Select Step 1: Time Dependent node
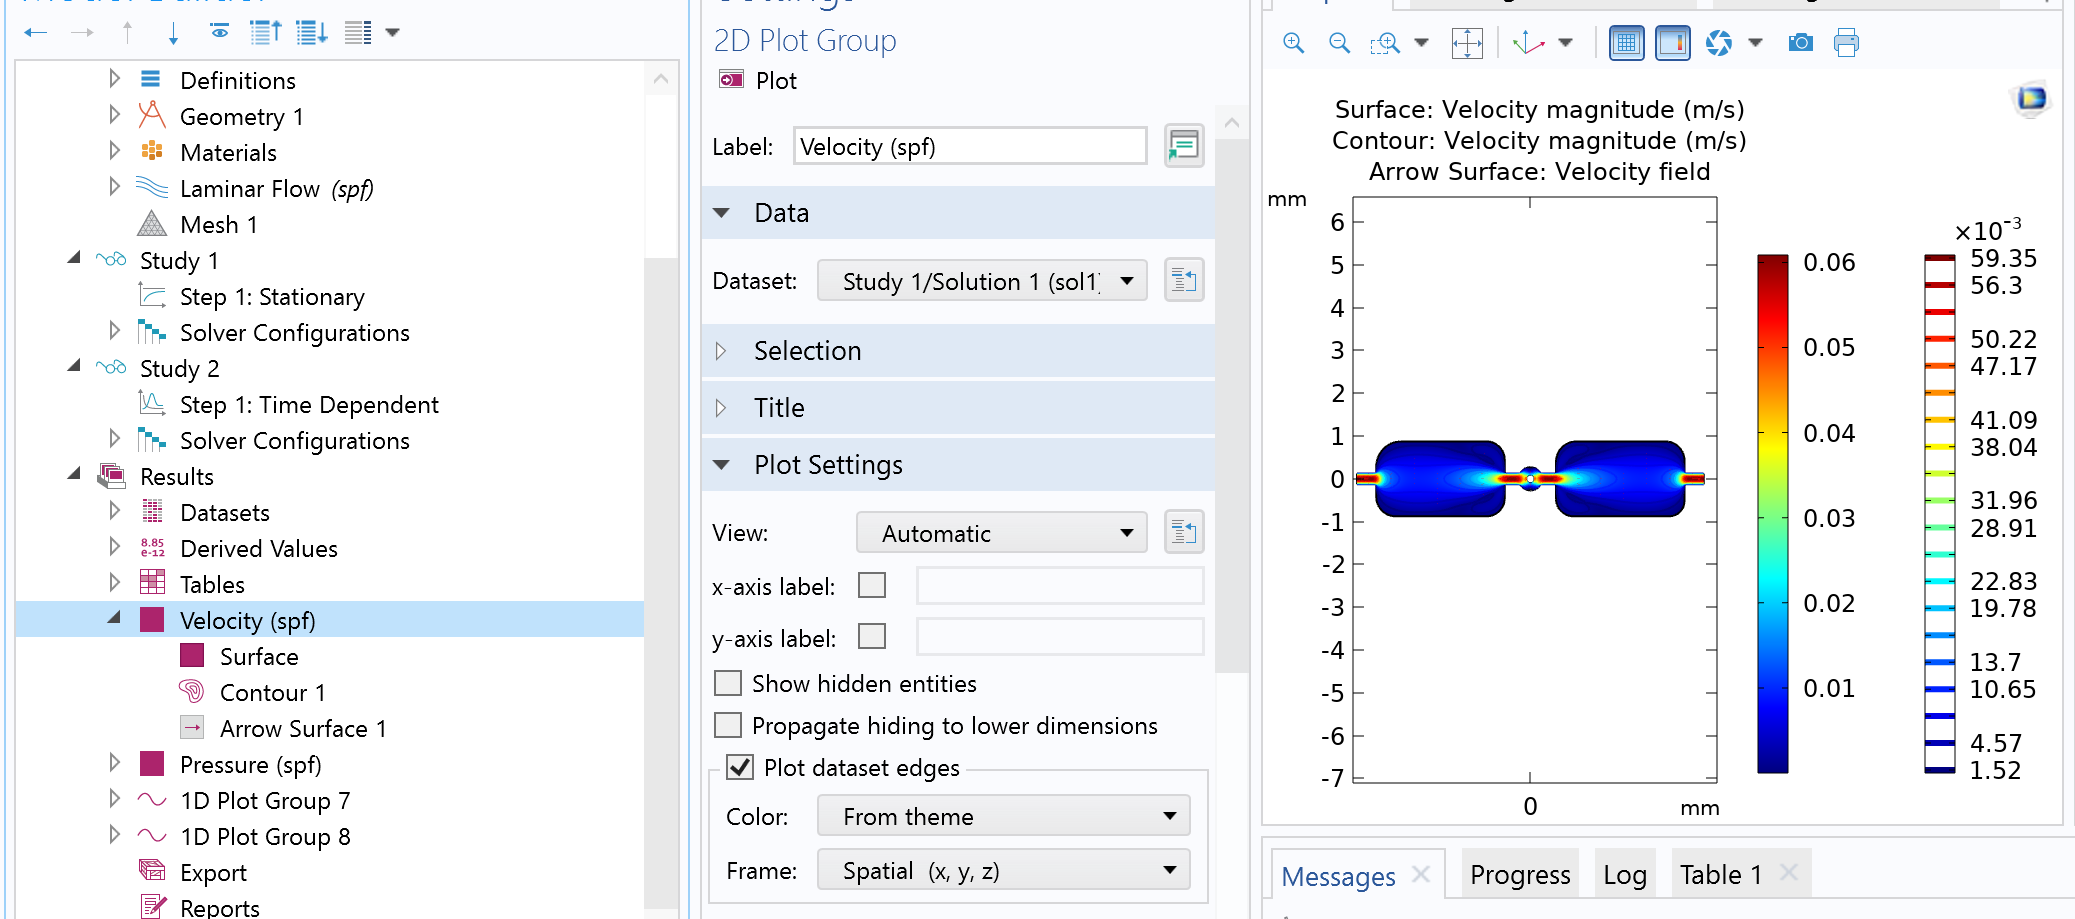2075x919 pixels. pyautogui.click(x=308, y=405)
